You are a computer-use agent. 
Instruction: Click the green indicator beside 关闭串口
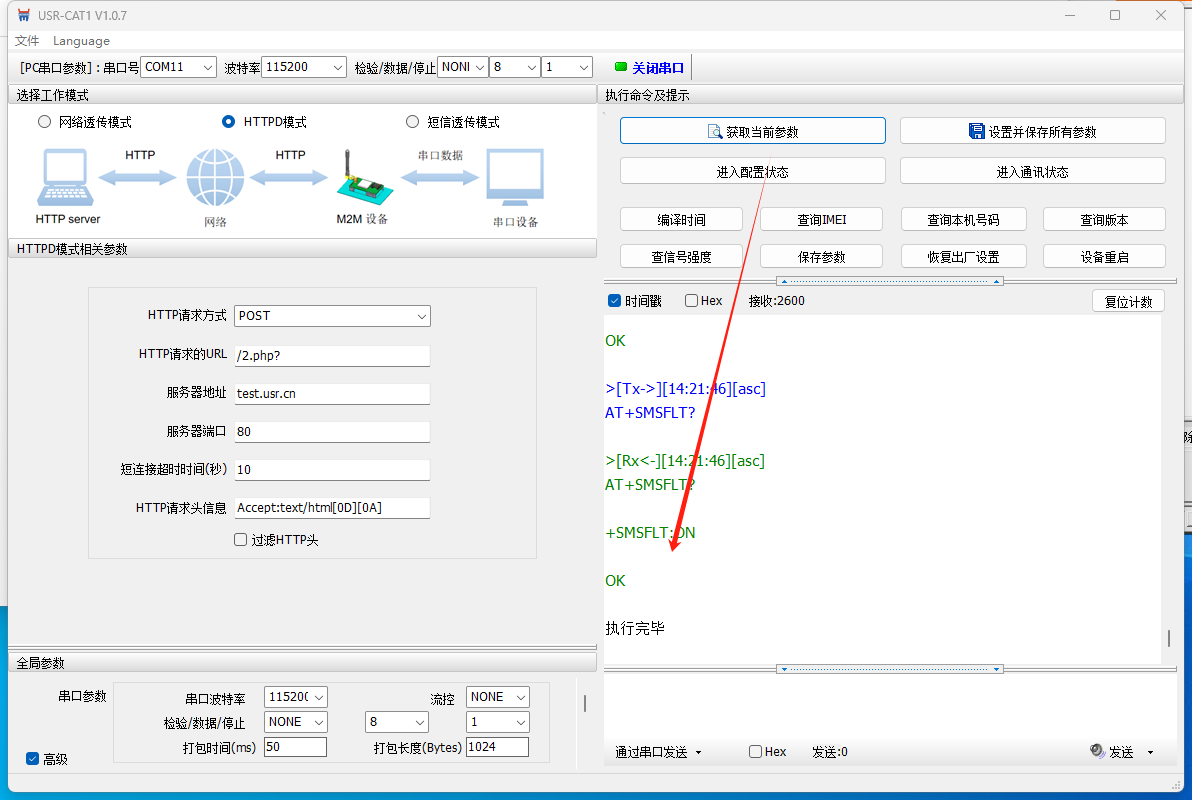621,67
